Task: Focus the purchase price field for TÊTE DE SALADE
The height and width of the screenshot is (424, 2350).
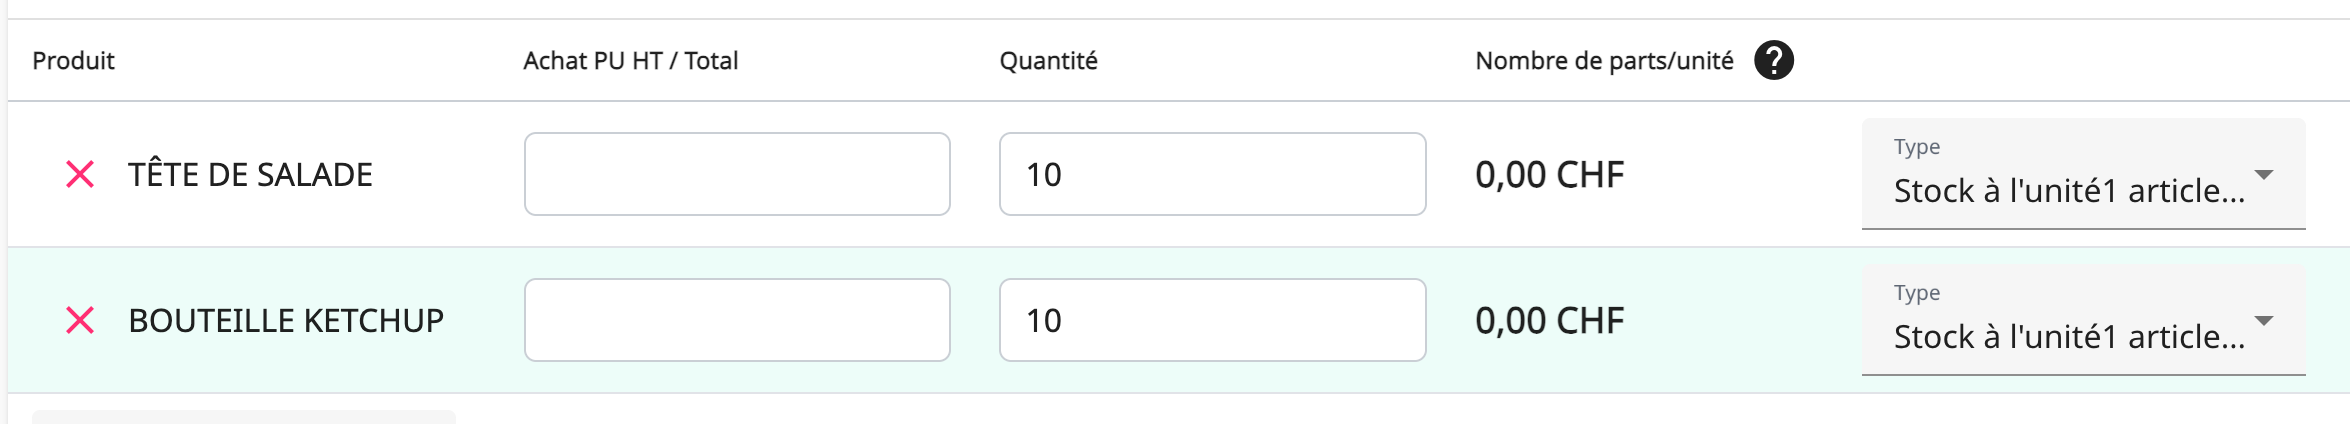Action: click(737, 175)
